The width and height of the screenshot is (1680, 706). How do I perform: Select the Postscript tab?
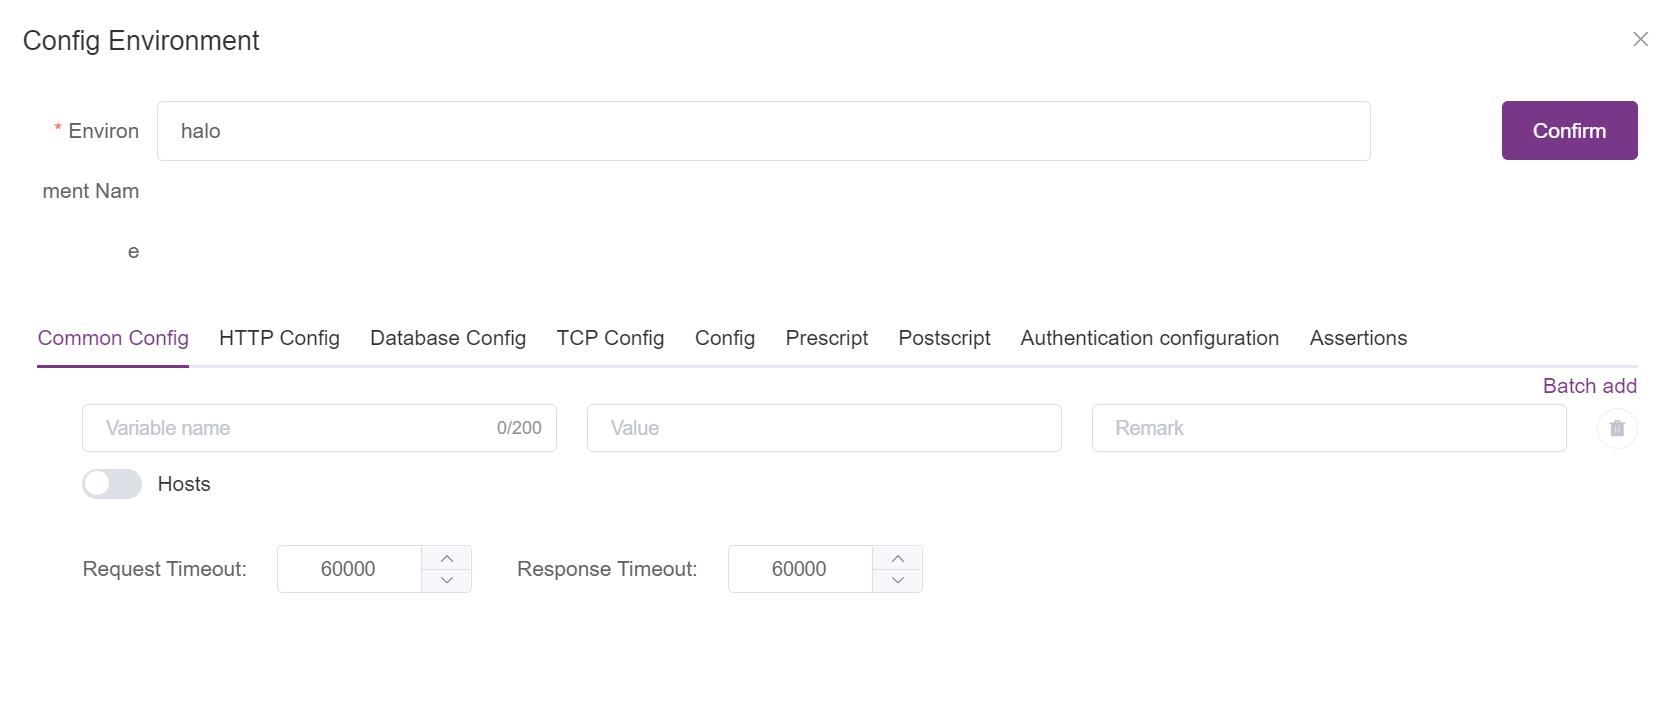[x=943, y=338]
